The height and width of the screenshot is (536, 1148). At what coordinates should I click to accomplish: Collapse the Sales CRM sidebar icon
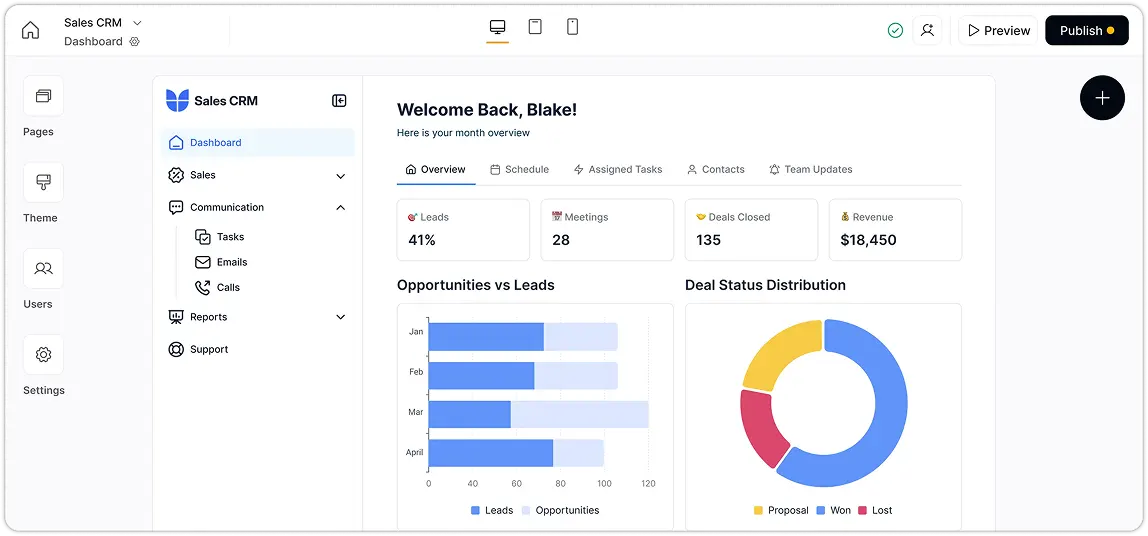coord(339,100)
